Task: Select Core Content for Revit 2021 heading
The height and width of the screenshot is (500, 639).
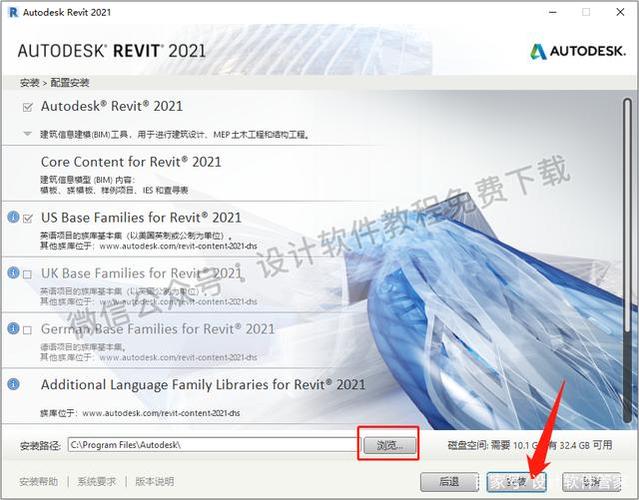Action: click(131, 162)
